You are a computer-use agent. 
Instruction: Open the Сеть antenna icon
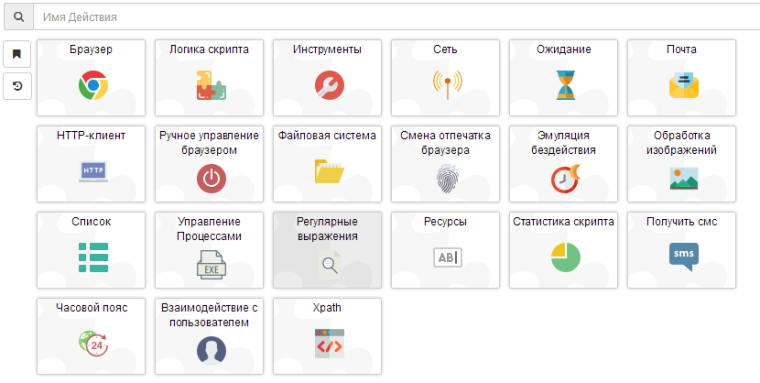447,85
